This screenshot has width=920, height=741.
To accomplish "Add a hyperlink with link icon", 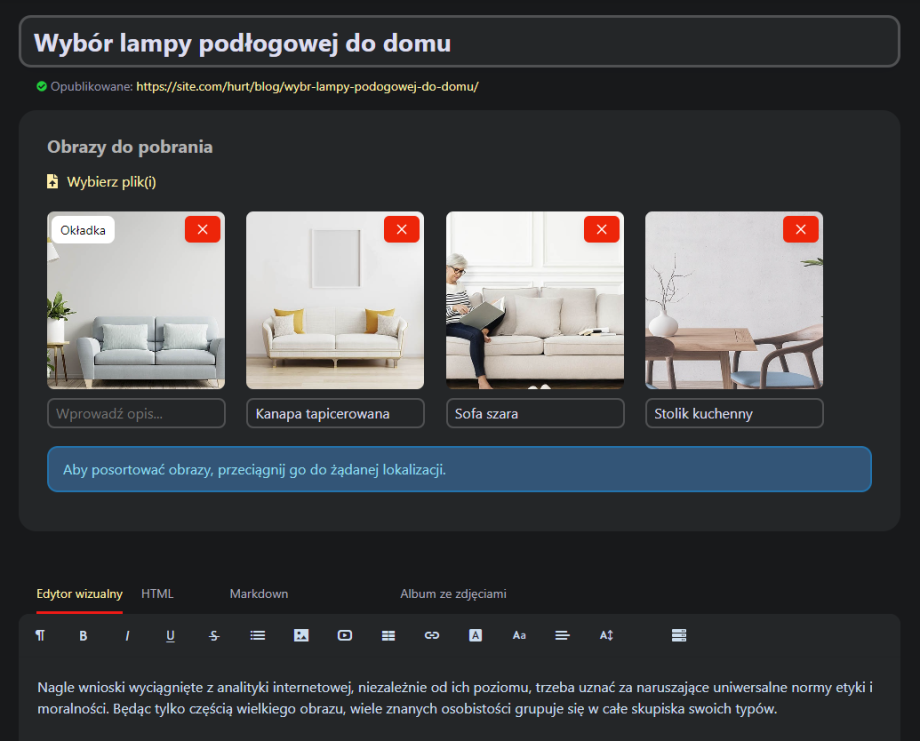I will (432, 635).
